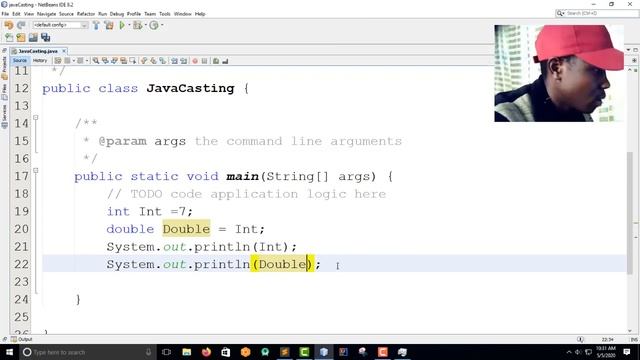
Task: Open Sublime Text from the taskbar
Action: 284,352
